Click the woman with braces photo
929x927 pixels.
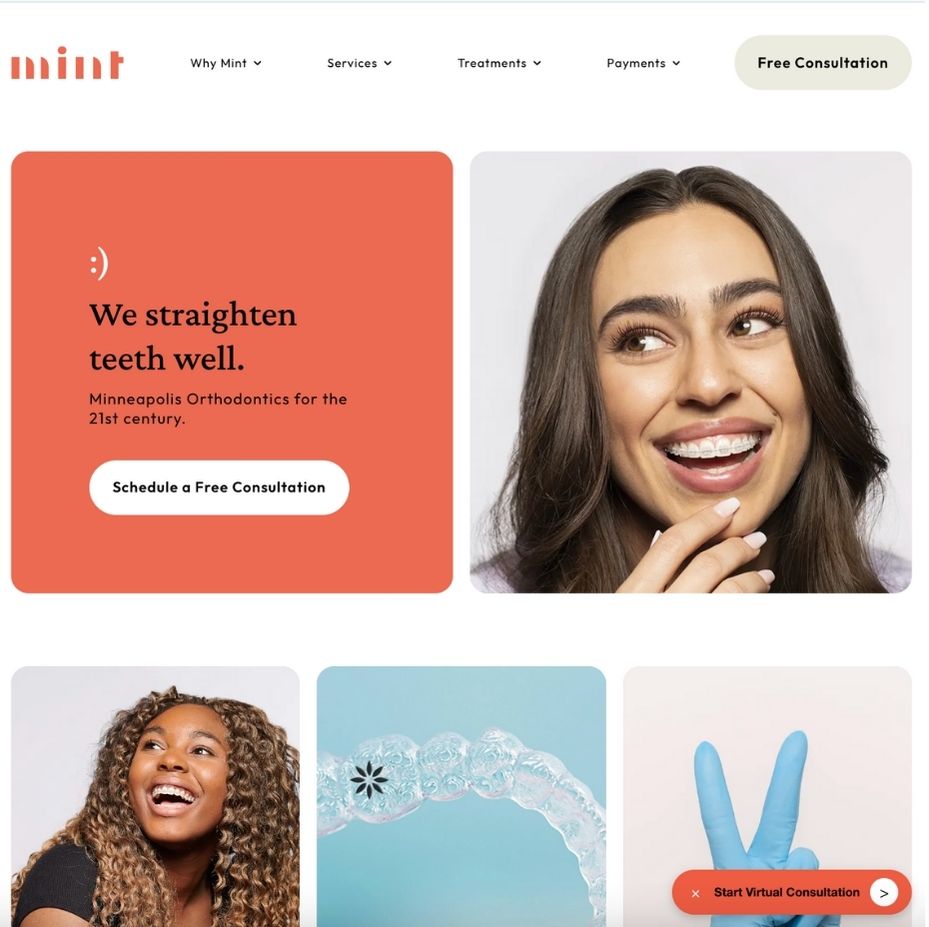(x=692, y=373)
